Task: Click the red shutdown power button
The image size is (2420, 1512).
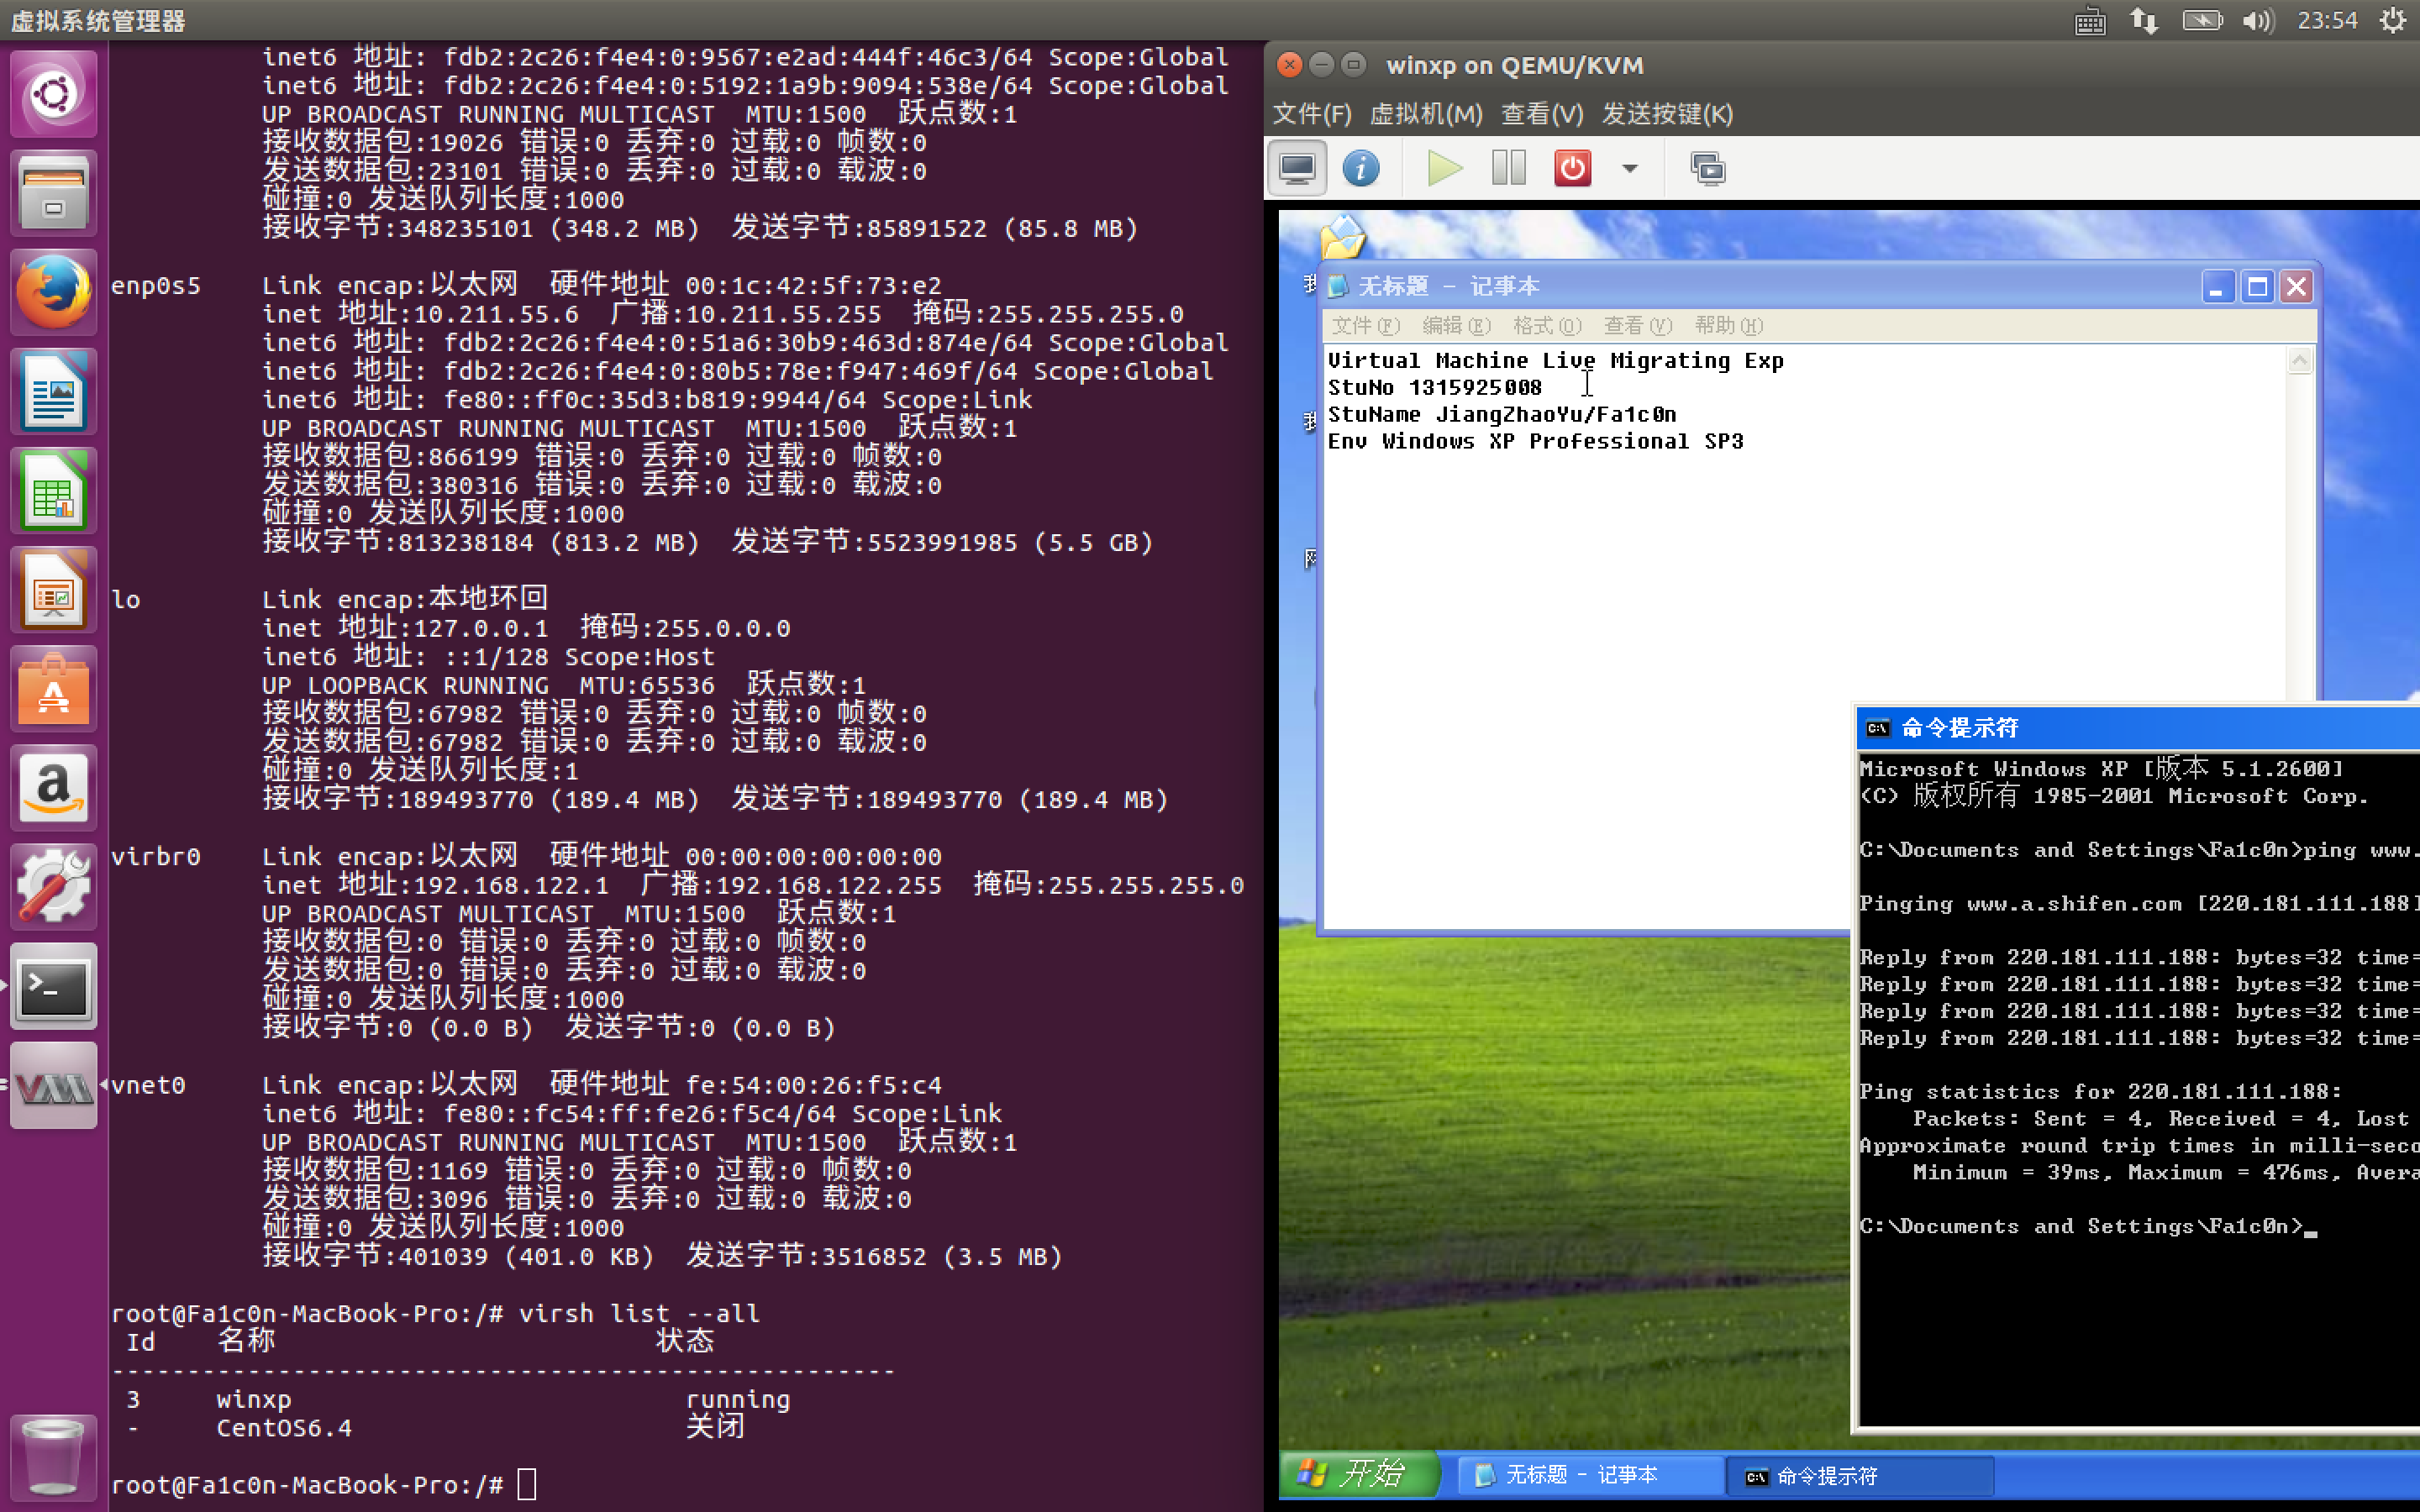Action: pyautogui.click(x=1572, y=168)
